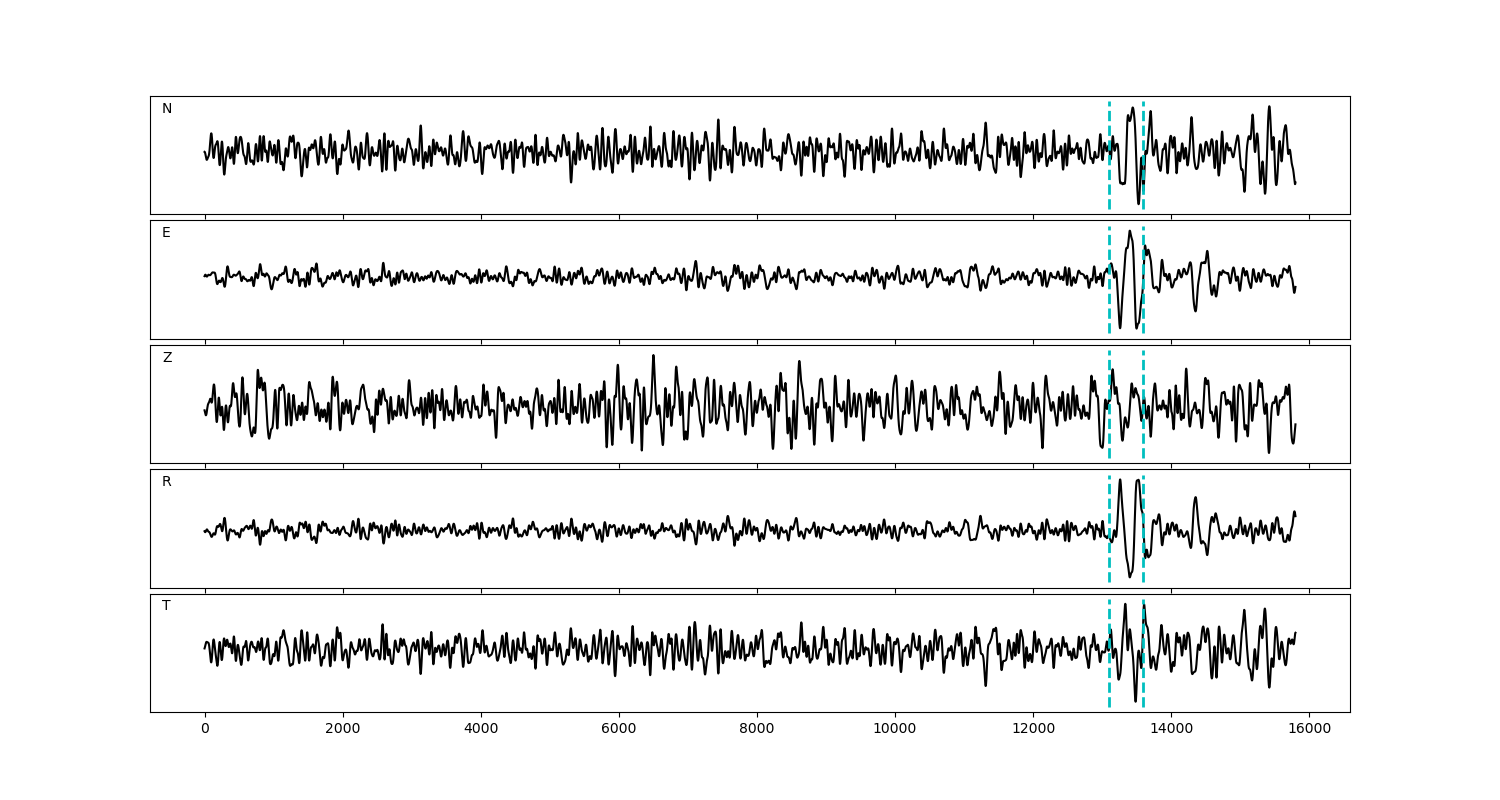1500x800 pixels.
Task: Select the 4000 x-axis tick label
Action: pyautogui.click(x=481, y=730)
